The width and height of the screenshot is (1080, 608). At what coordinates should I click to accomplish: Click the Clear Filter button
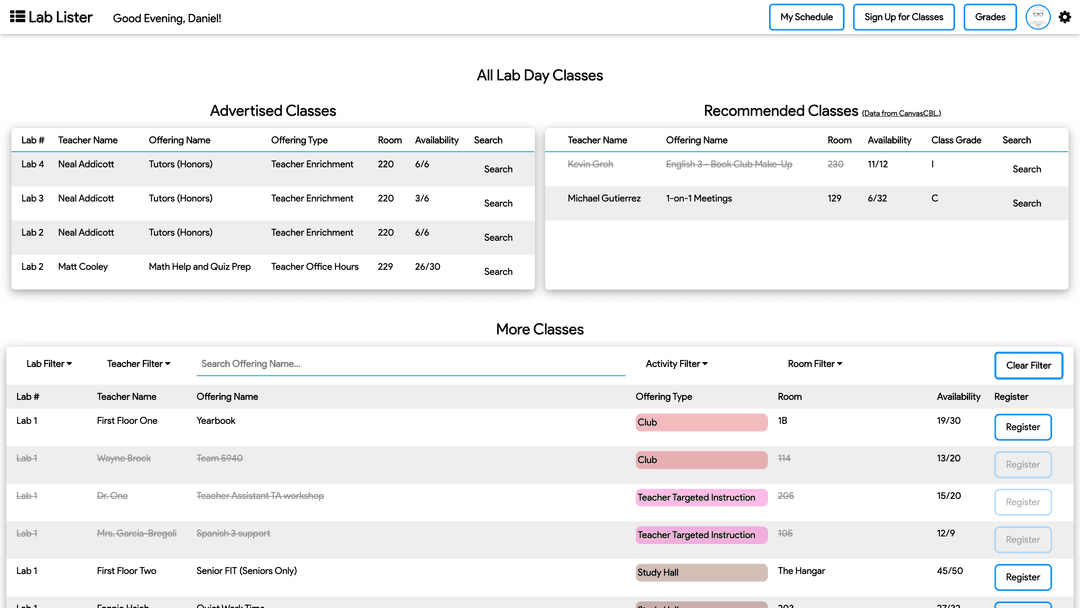(x=1028, y=366)
